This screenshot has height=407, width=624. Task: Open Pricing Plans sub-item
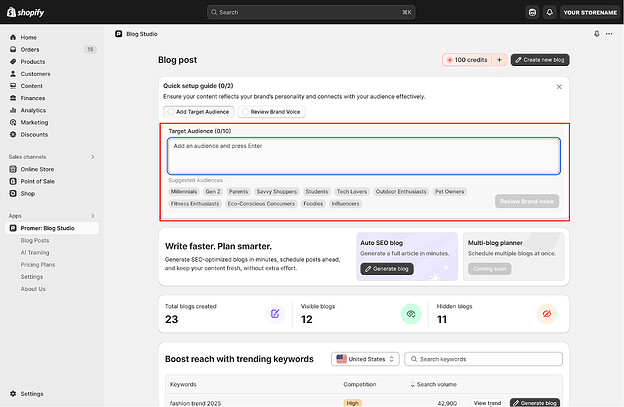[38, 265]
